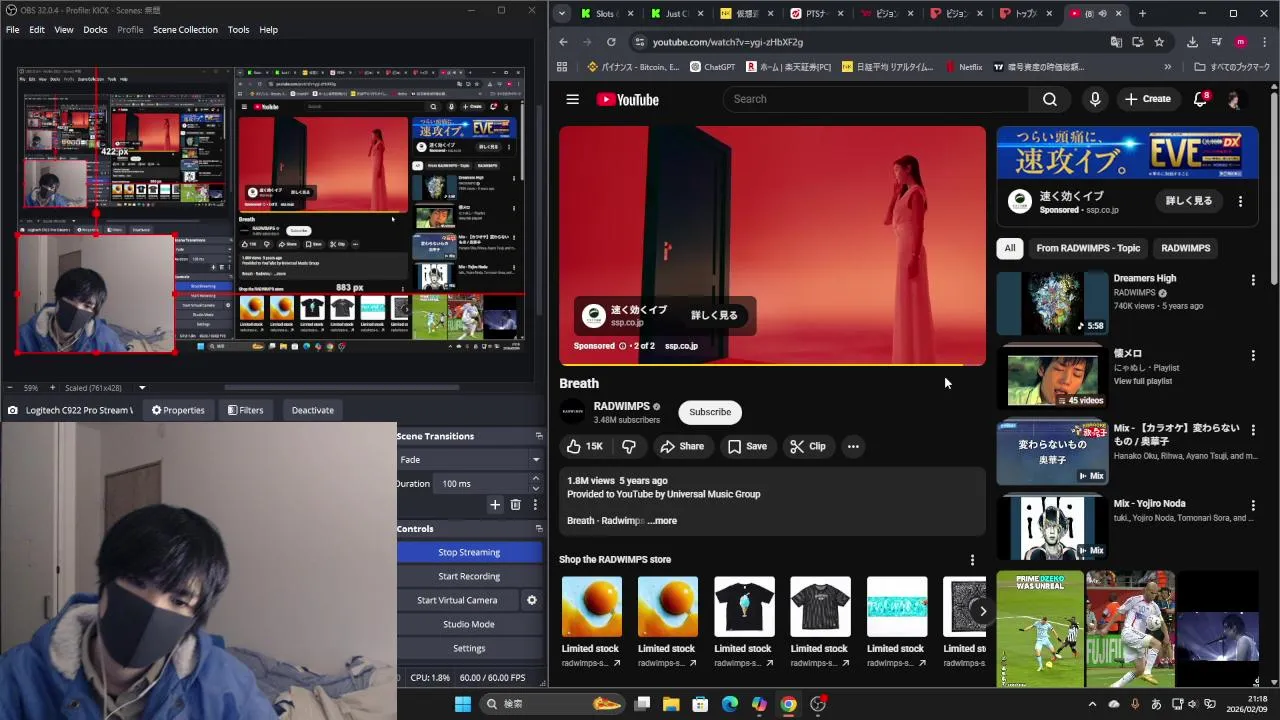
Task: Start voice search with microphone icon
Action: 1095,99
